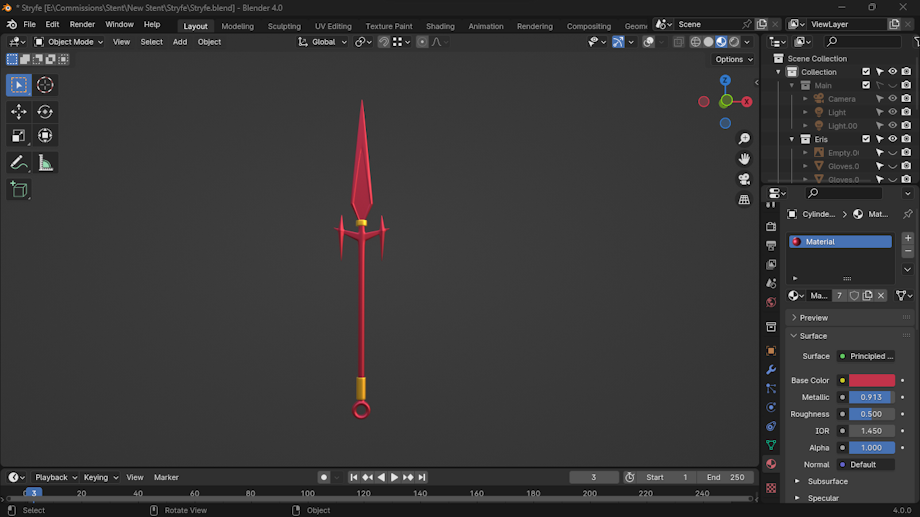920x517 pixels.
Task: Toggle show gizmo button in header
Action: (618, 42)
